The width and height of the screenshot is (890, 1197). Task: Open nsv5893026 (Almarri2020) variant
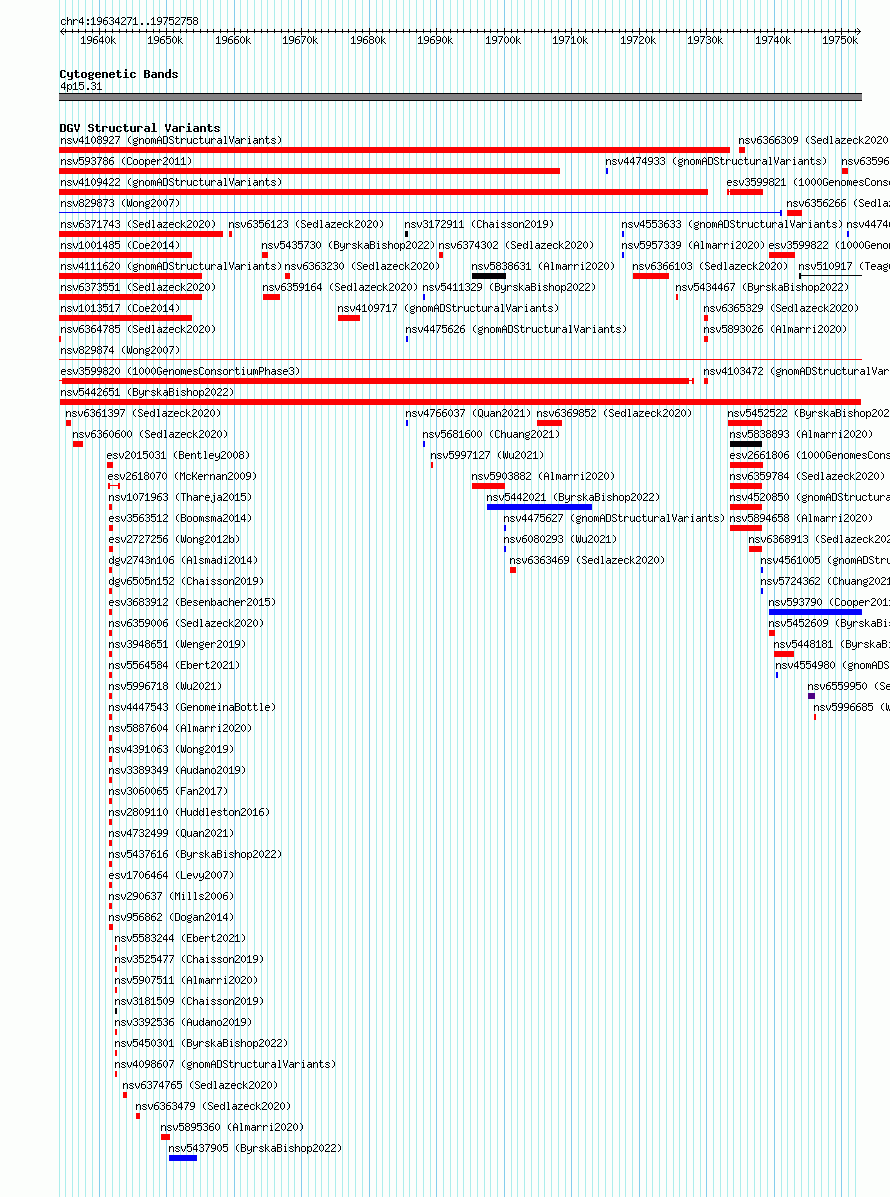click(x=775, y=330)
